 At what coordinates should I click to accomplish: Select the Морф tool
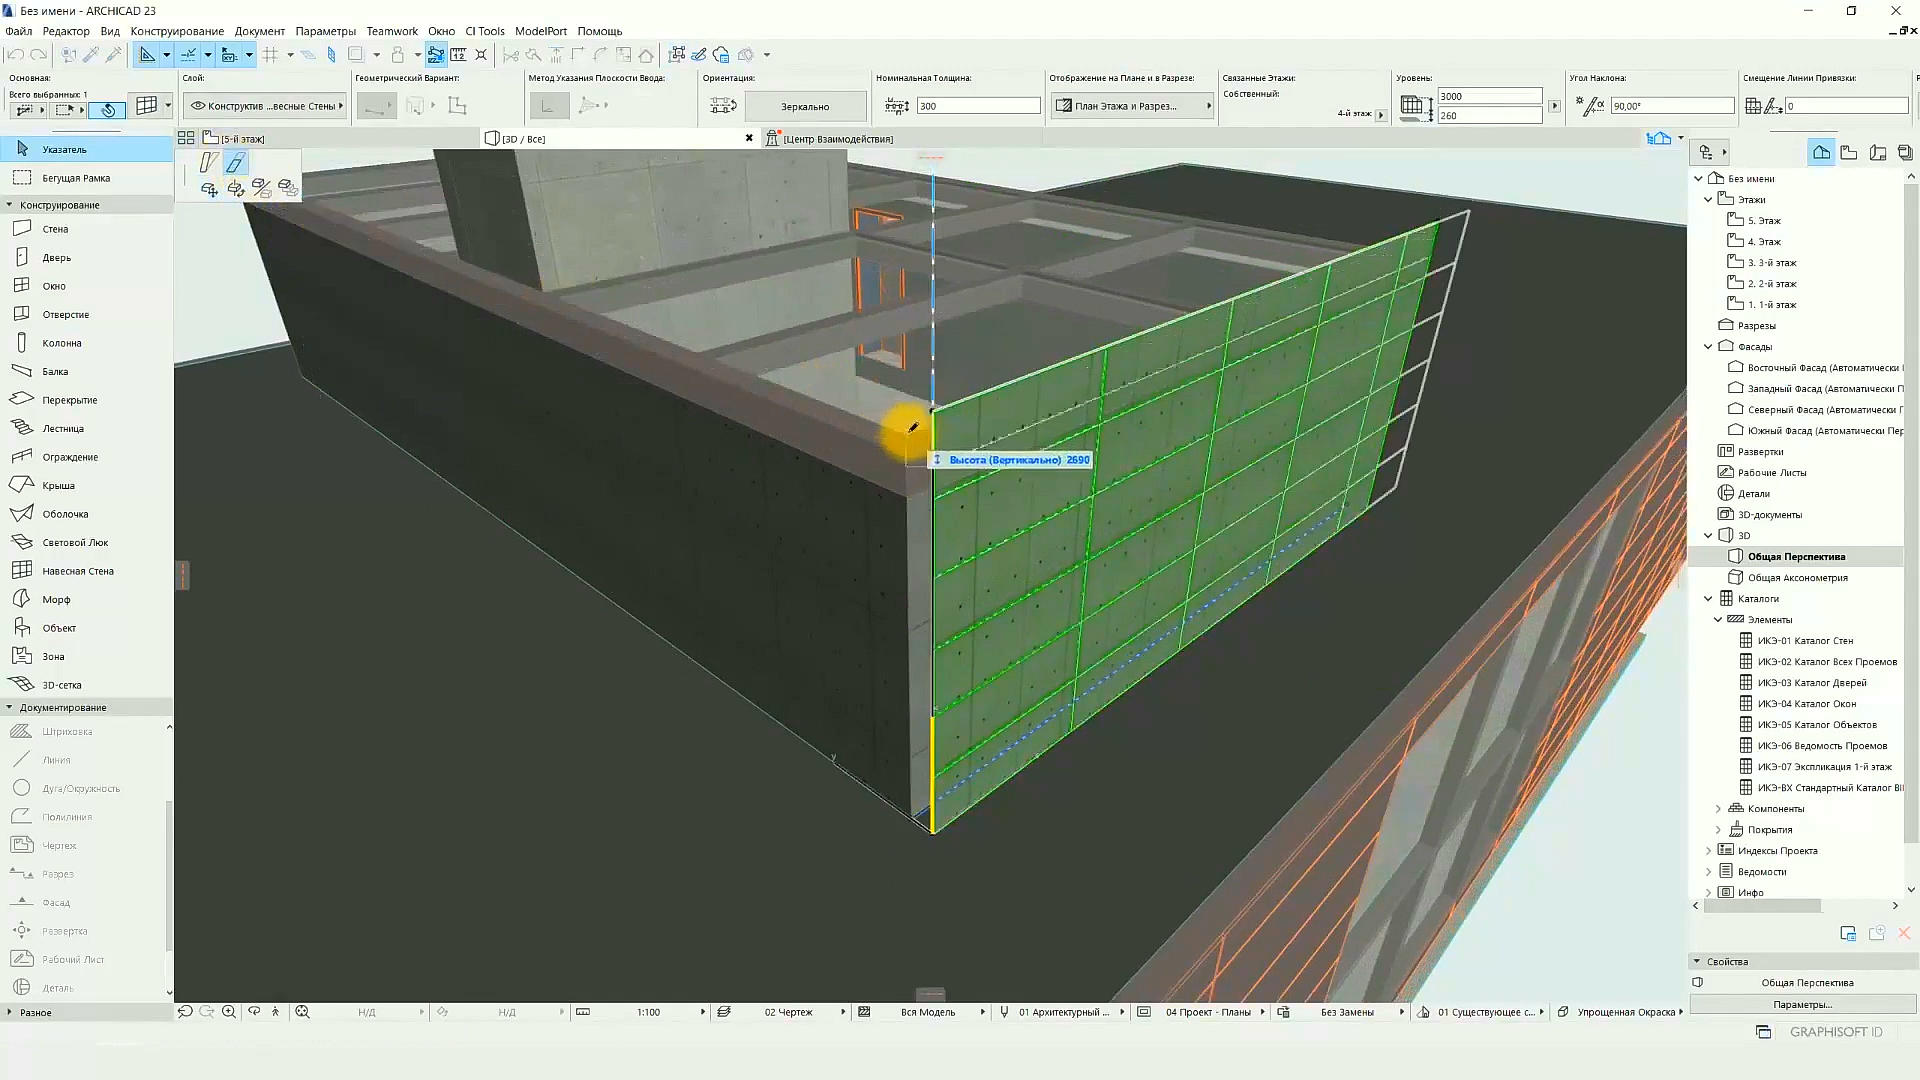(x=56, y=599)
